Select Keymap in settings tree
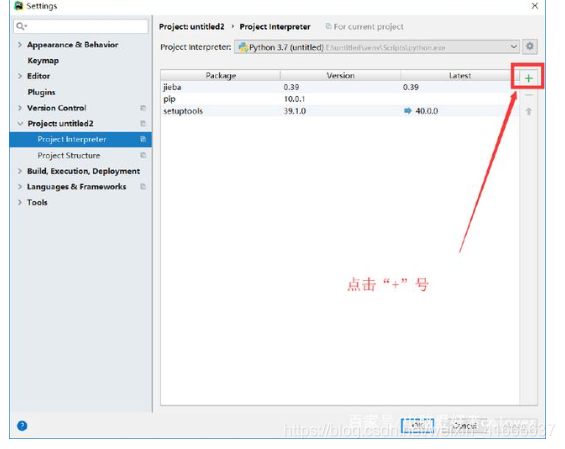565x449 pixels. coord(43,61)
